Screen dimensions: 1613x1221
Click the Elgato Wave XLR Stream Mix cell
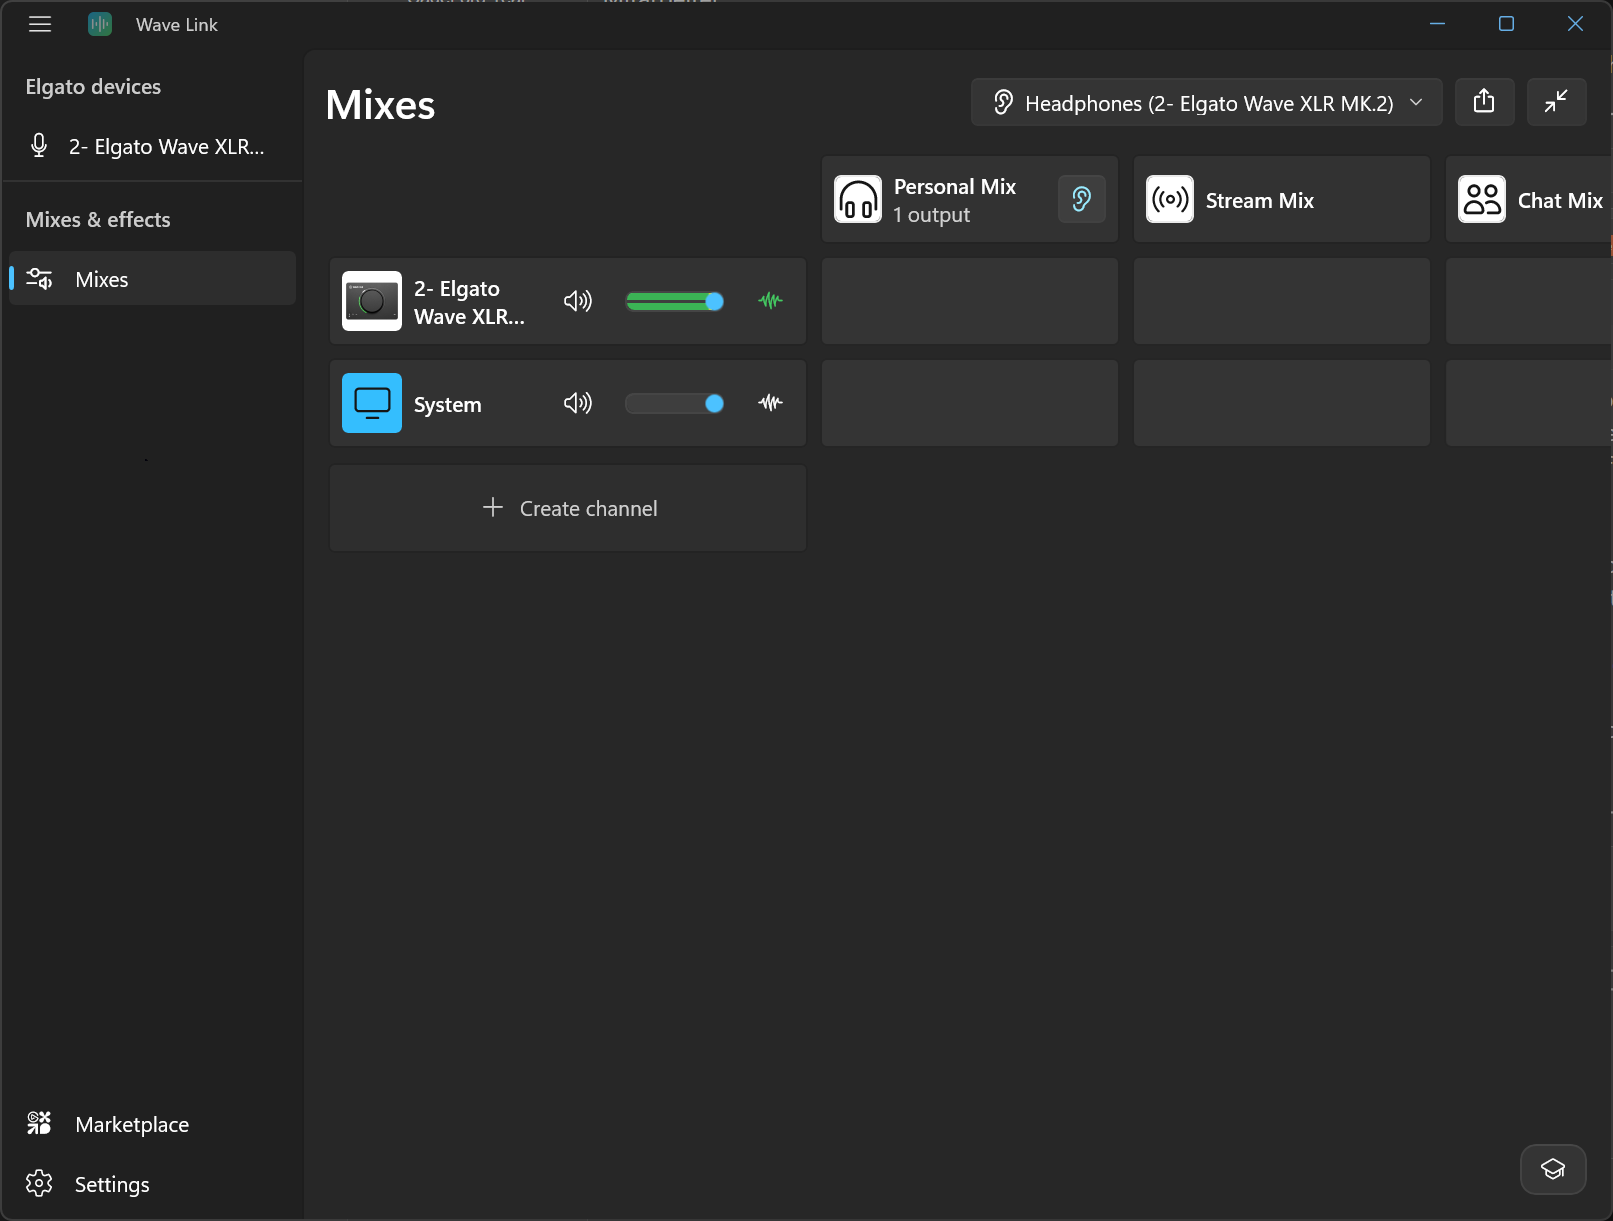pyautogui.click(x=1282, y=301)
